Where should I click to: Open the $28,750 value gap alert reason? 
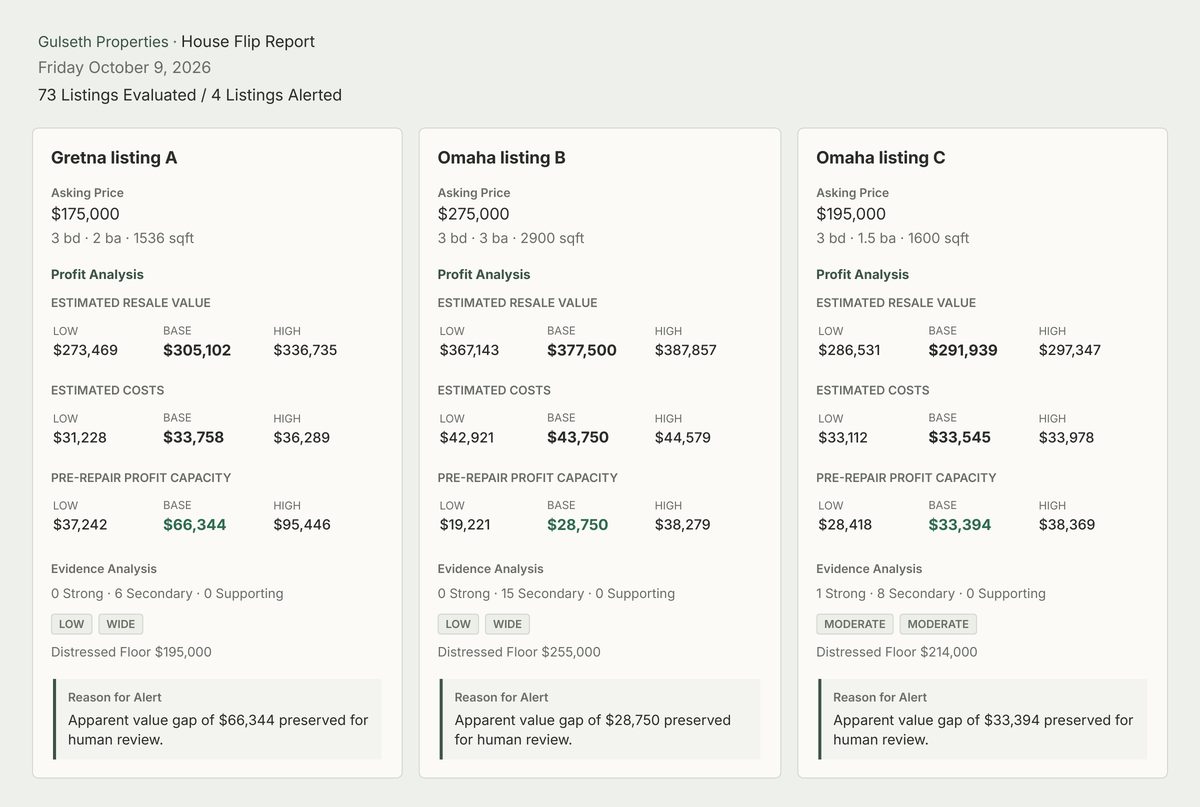point(600,719)
